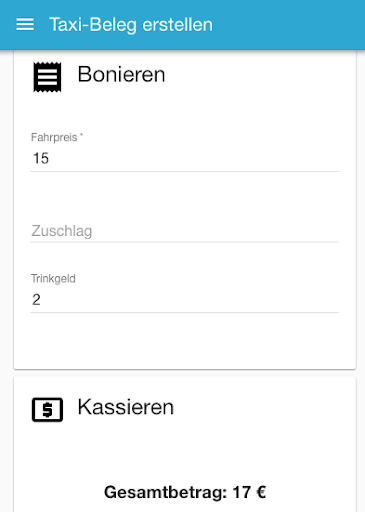365x512 pixels.
Task: Click the underline below Trinkgeld field
Action: (x=185, y=313)
